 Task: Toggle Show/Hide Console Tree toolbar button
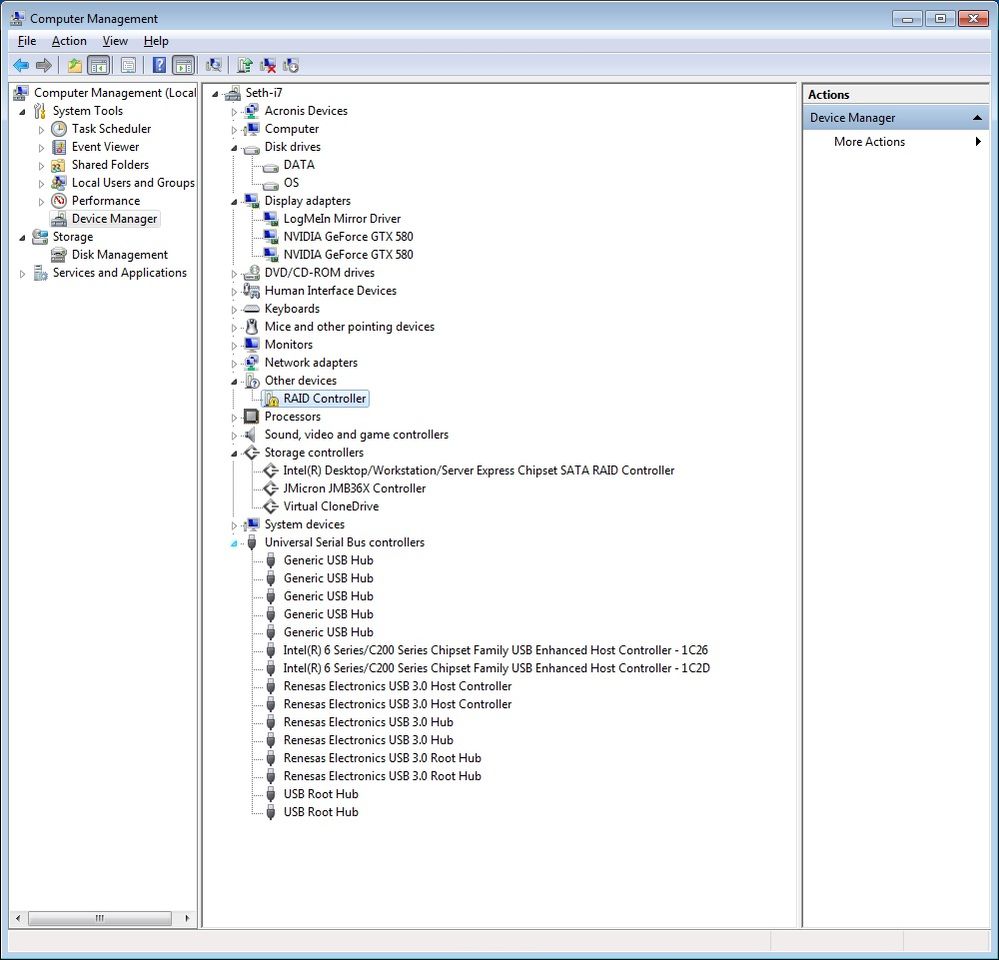click(x=98, y=65)
